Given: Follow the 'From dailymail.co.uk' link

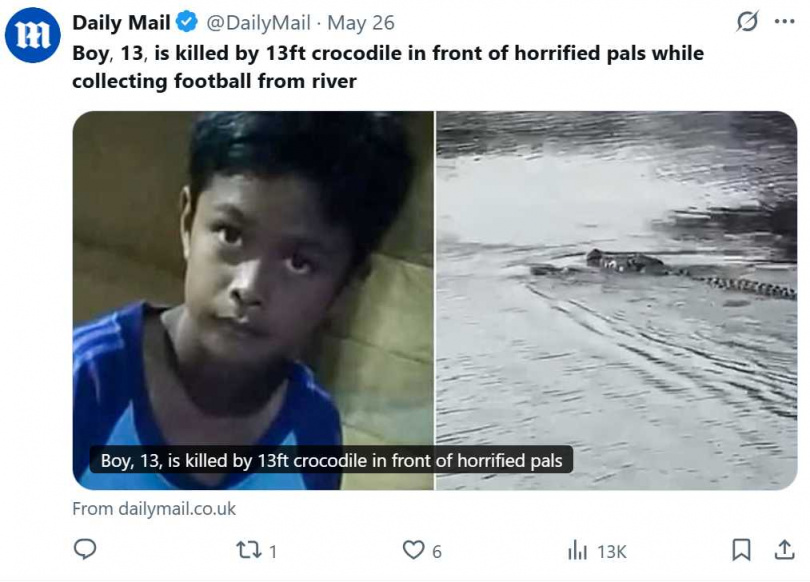Looking at the screenshot, I should [x=154, y=508].
